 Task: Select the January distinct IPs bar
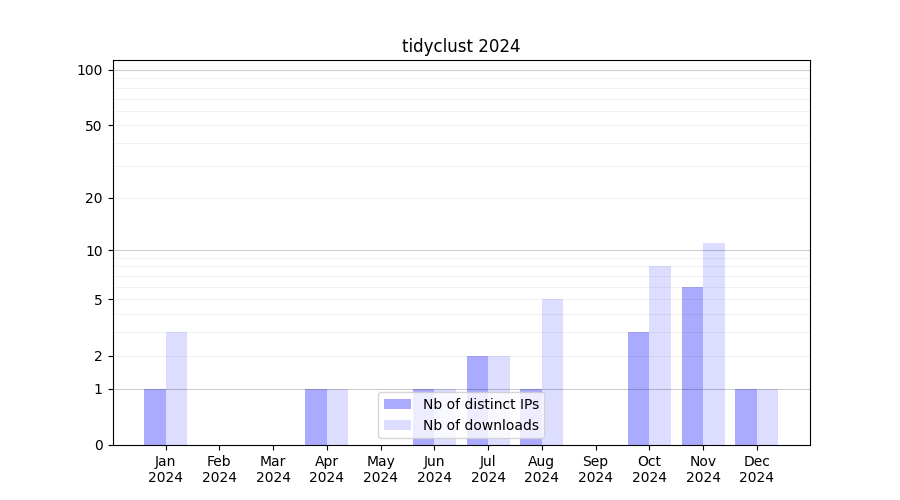(155, 417)
